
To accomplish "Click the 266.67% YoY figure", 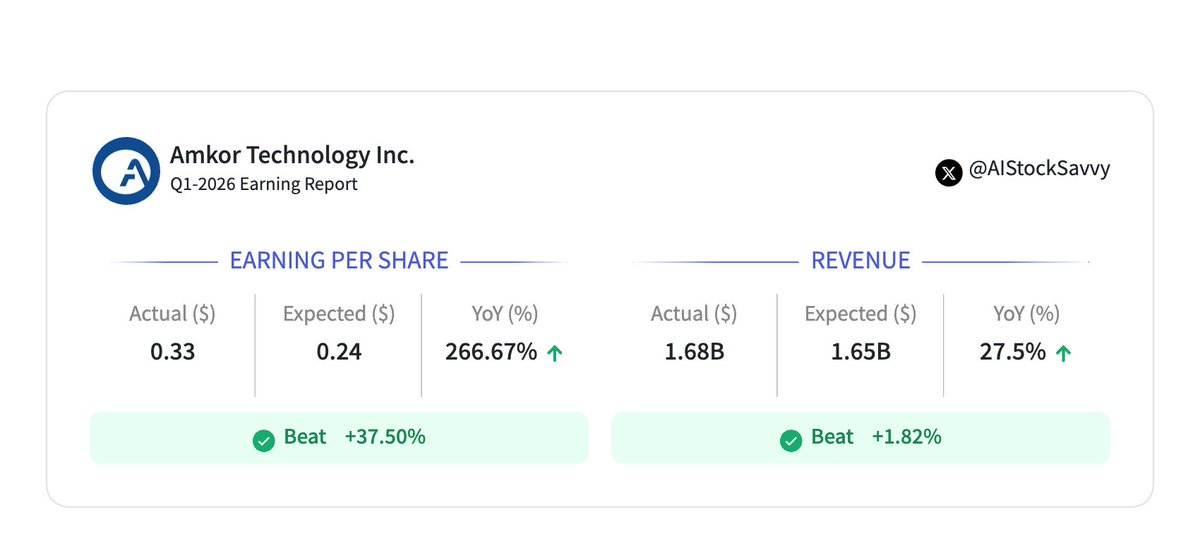I will 491,352.
